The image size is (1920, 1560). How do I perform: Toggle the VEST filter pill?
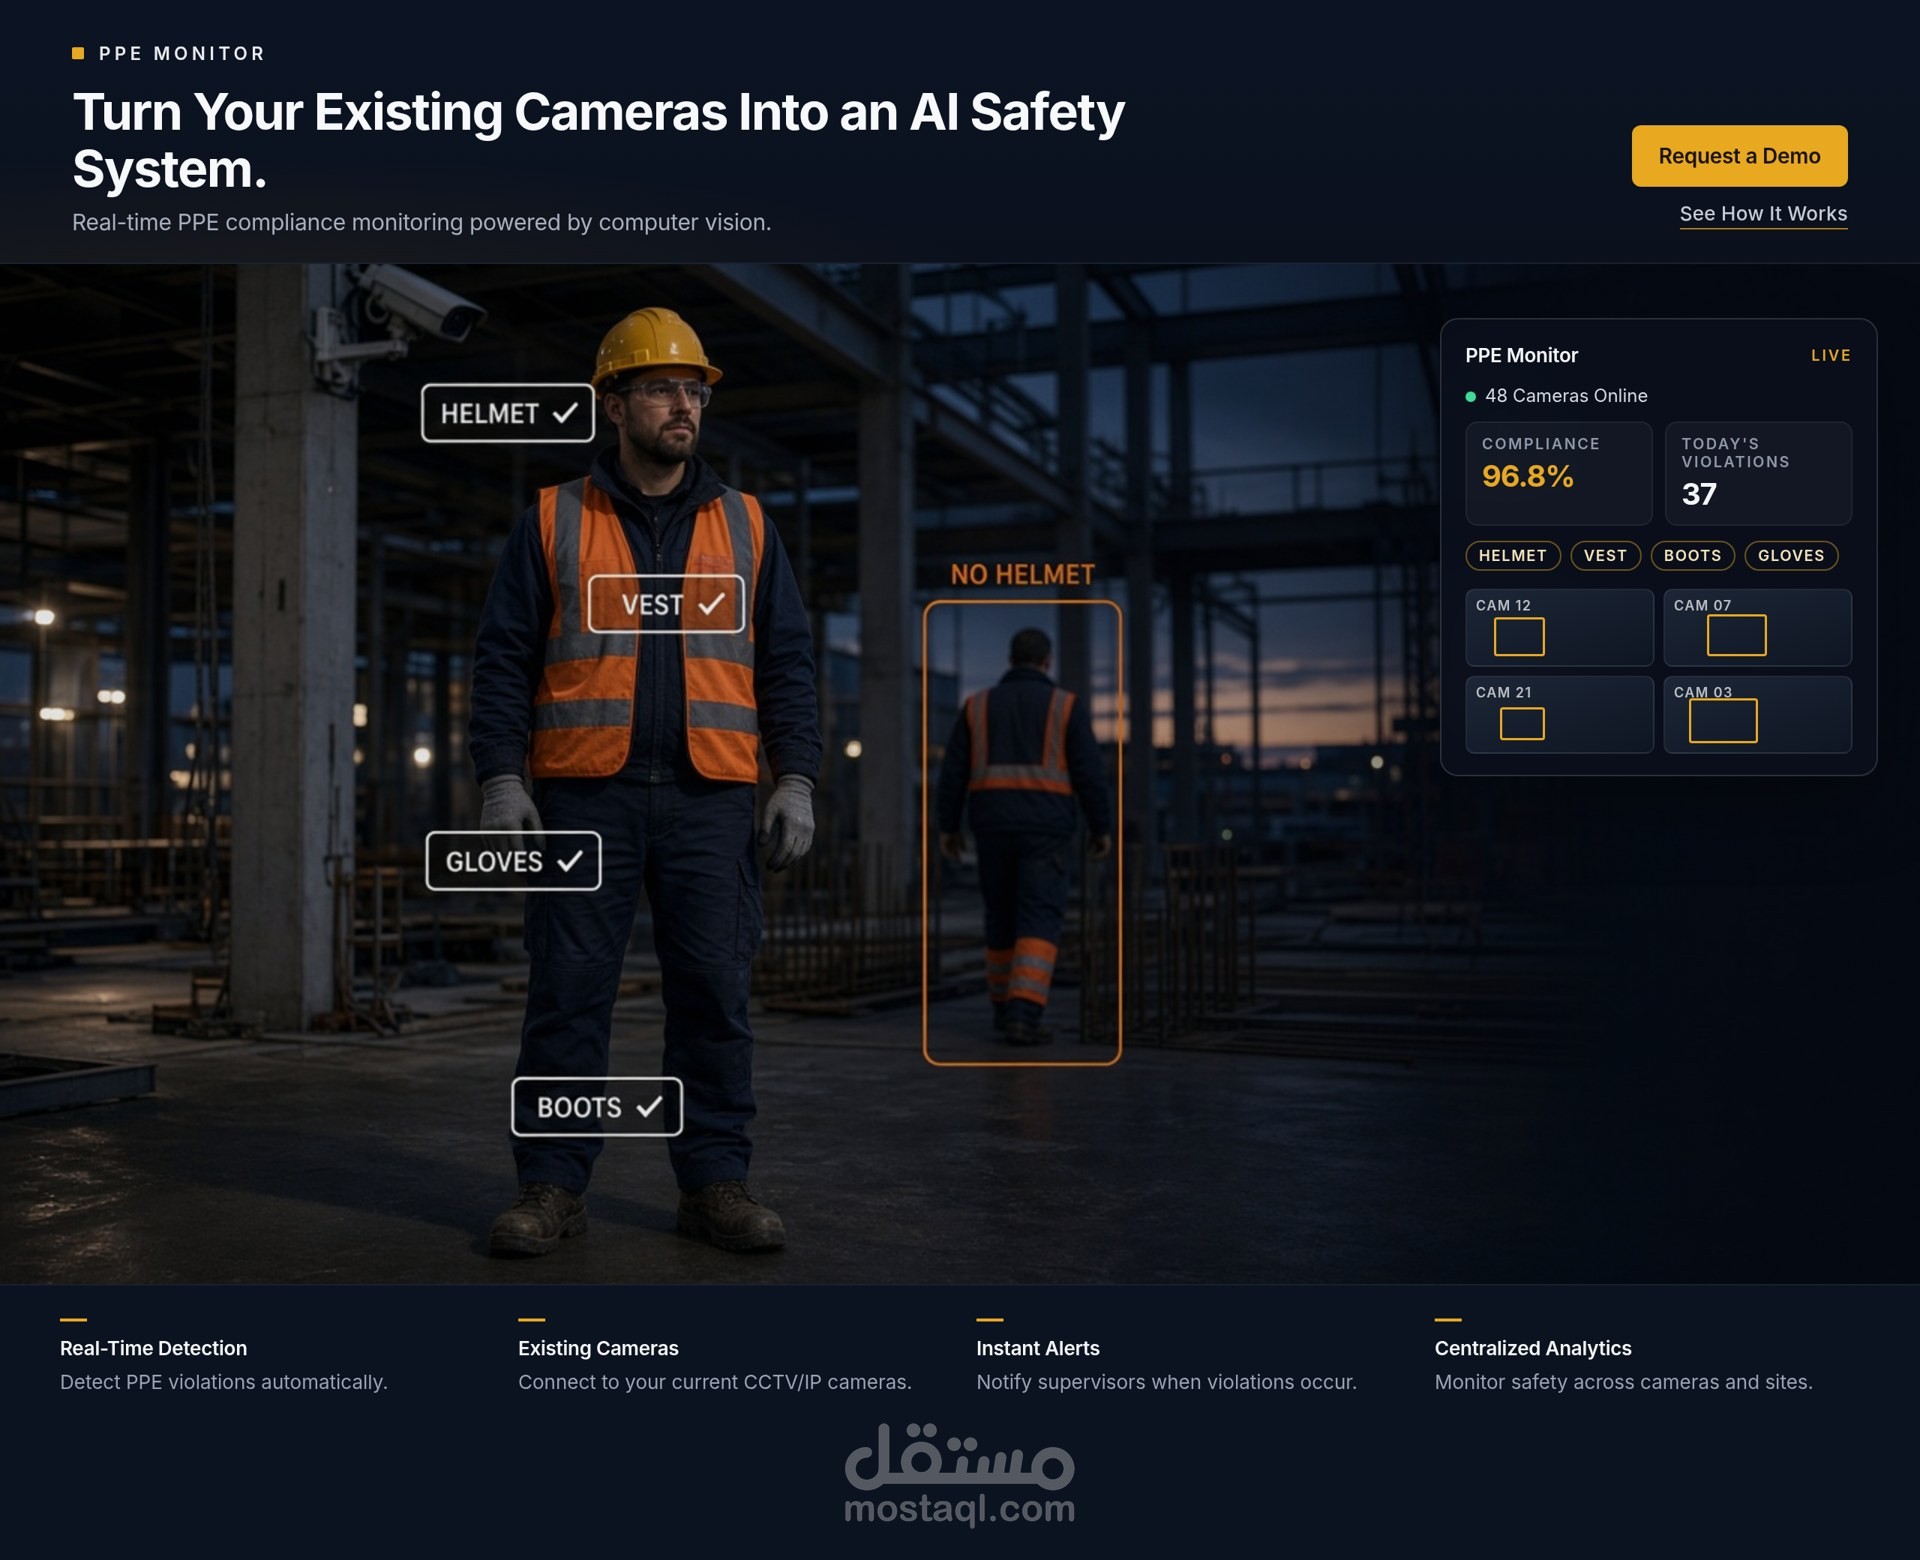[1605, 555]
